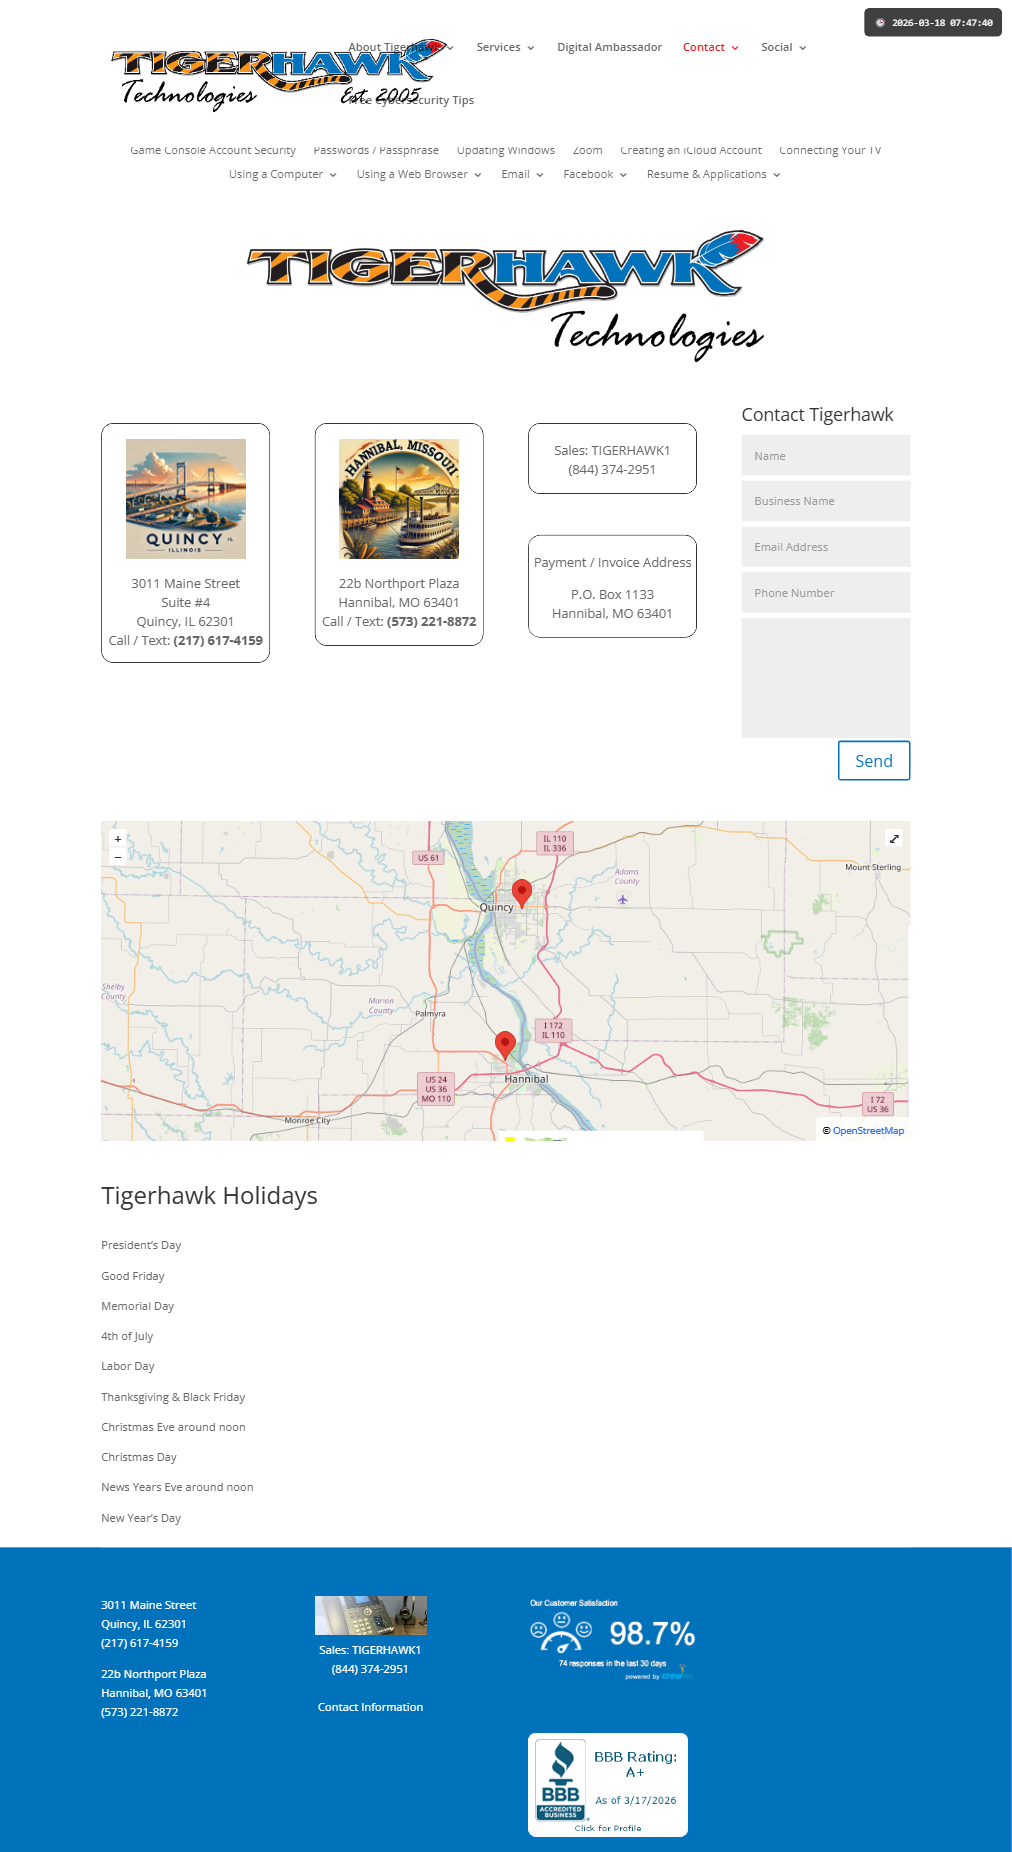
Task: Click 3011 Maine Street footer address
Action: tap(149, 1605)
